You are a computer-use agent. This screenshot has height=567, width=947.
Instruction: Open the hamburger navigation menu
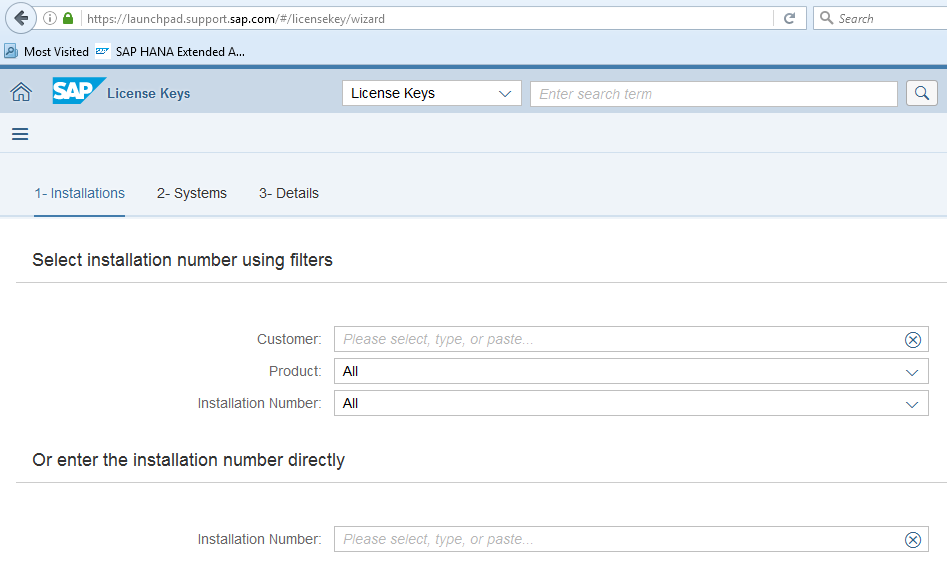(x=20, y=134)
